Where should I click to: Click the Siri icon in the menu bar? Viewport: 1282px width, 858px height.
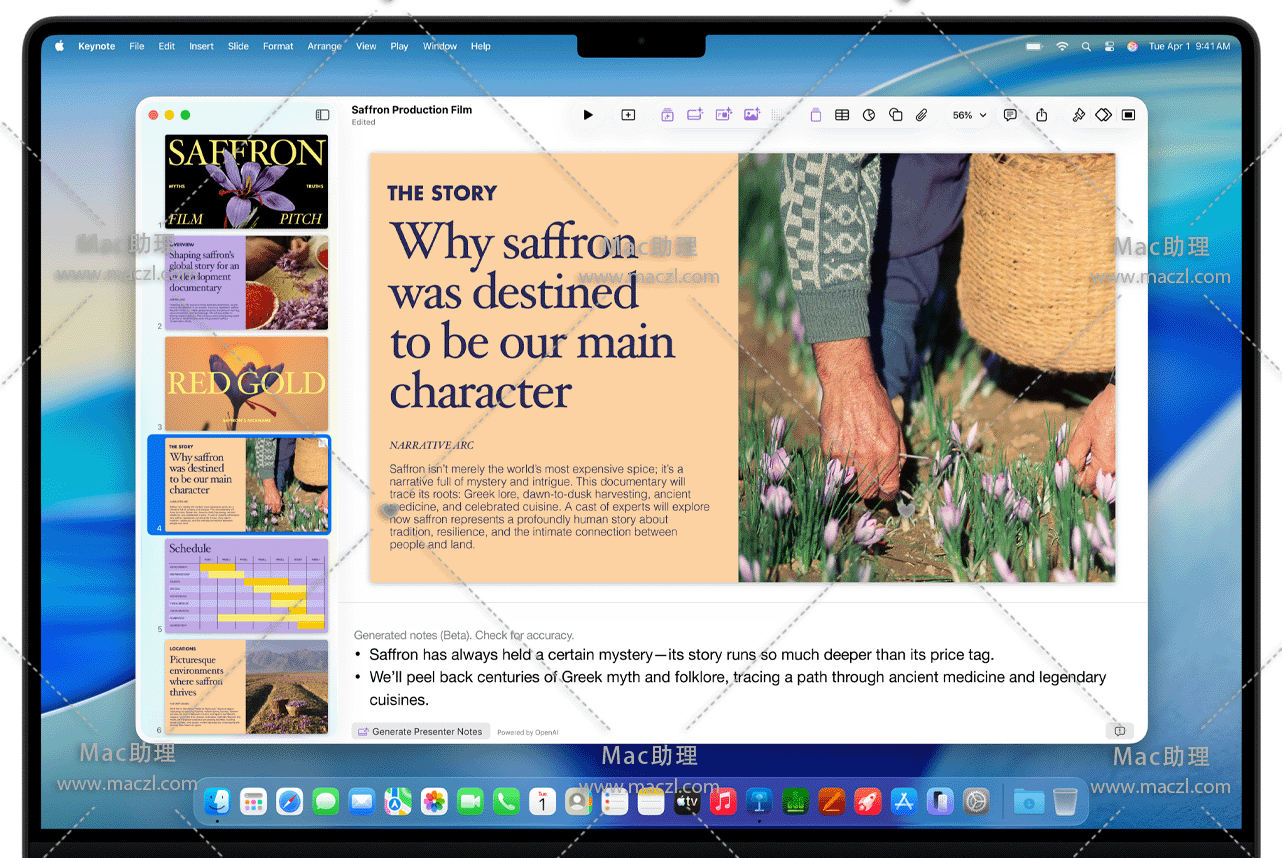tap(1132, 46)
